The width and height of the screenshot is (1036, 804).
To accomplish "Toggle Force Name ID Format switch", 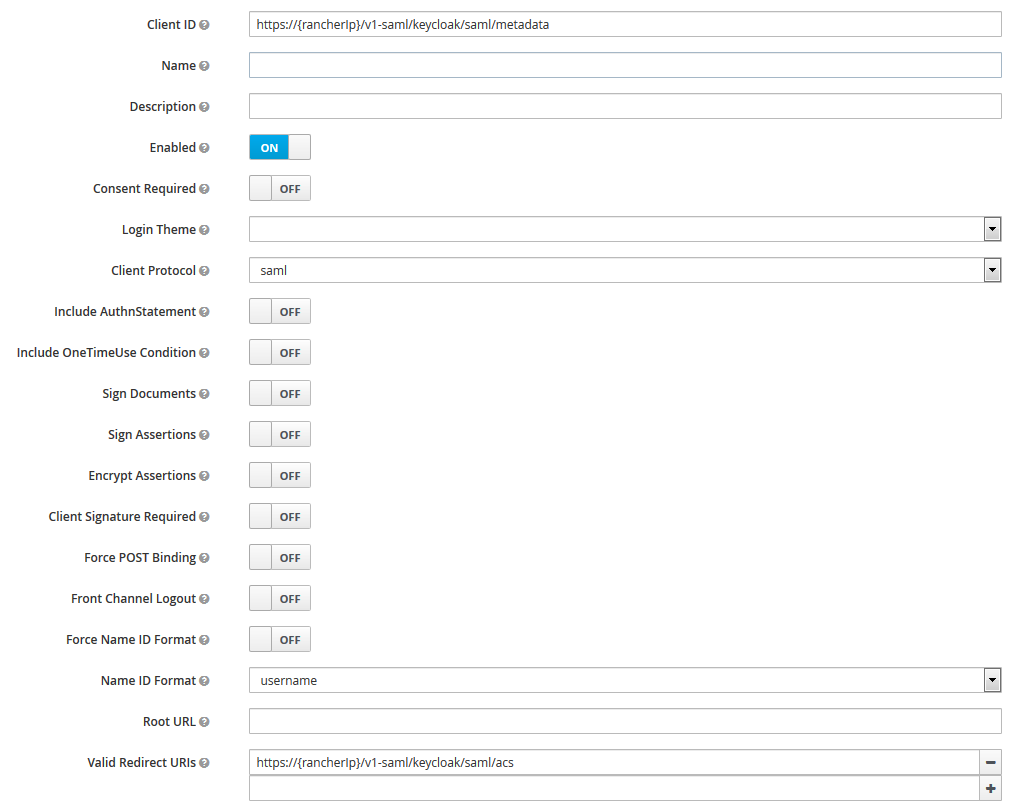I will (x=279, y=639).
